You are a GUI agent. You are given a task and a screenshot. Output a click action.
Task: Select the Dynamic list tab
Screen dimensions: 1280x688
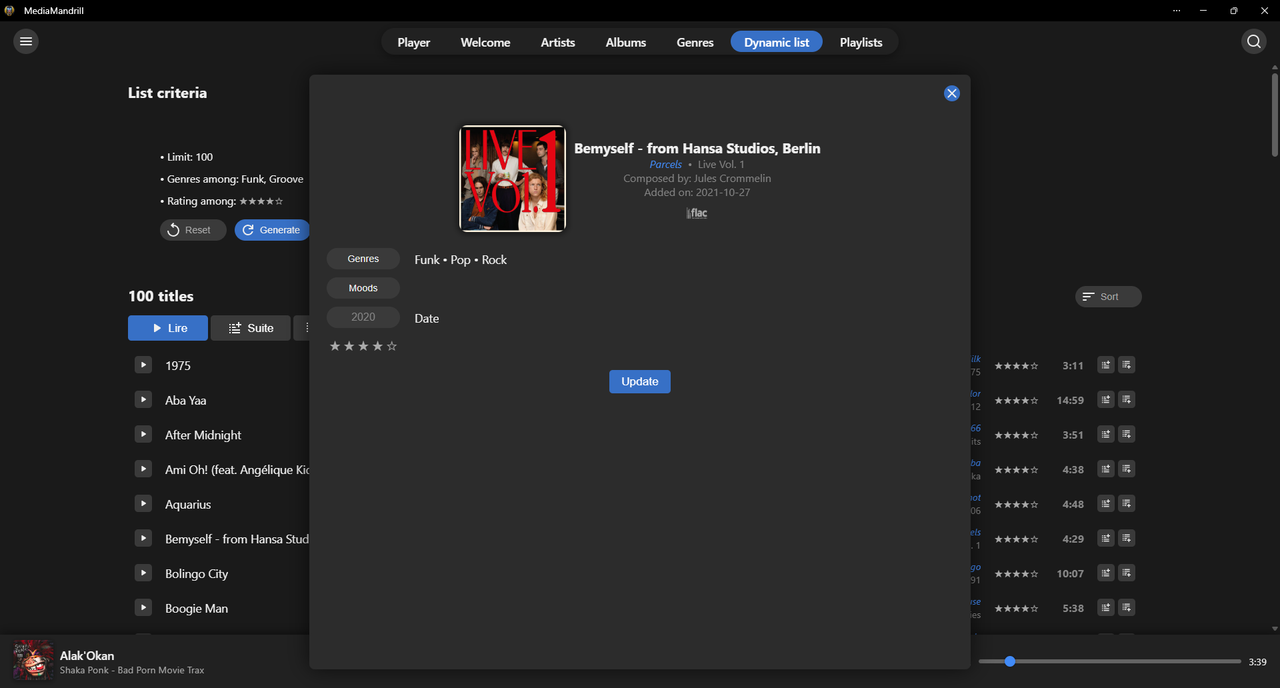pos(777,42)
